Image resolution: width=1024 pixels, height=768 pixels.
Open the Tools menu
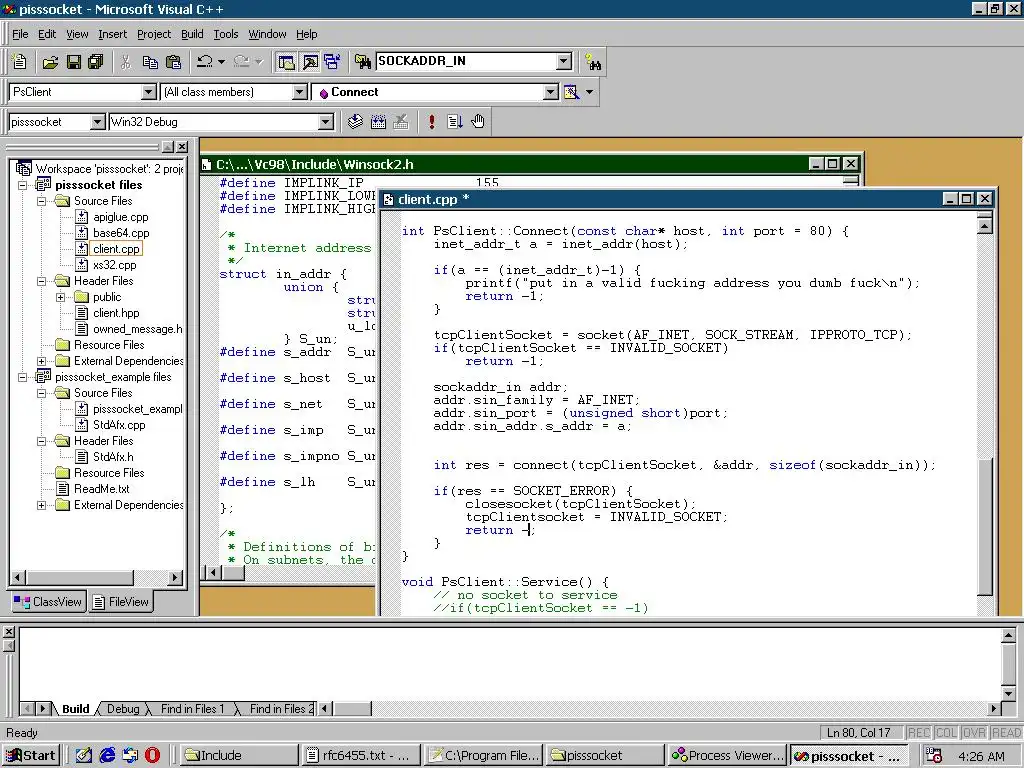[226, 34]
